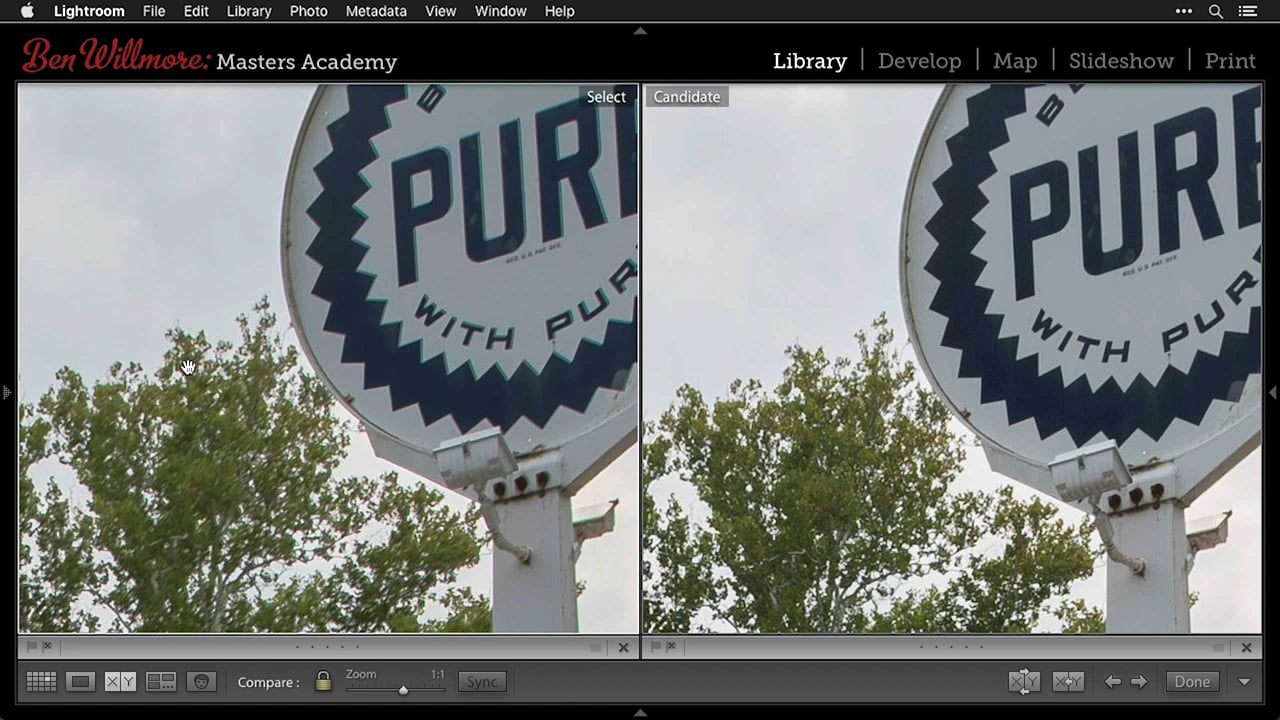Open the Apple menu
Viewport: 1280px width, 720px height.
[27, 11]
